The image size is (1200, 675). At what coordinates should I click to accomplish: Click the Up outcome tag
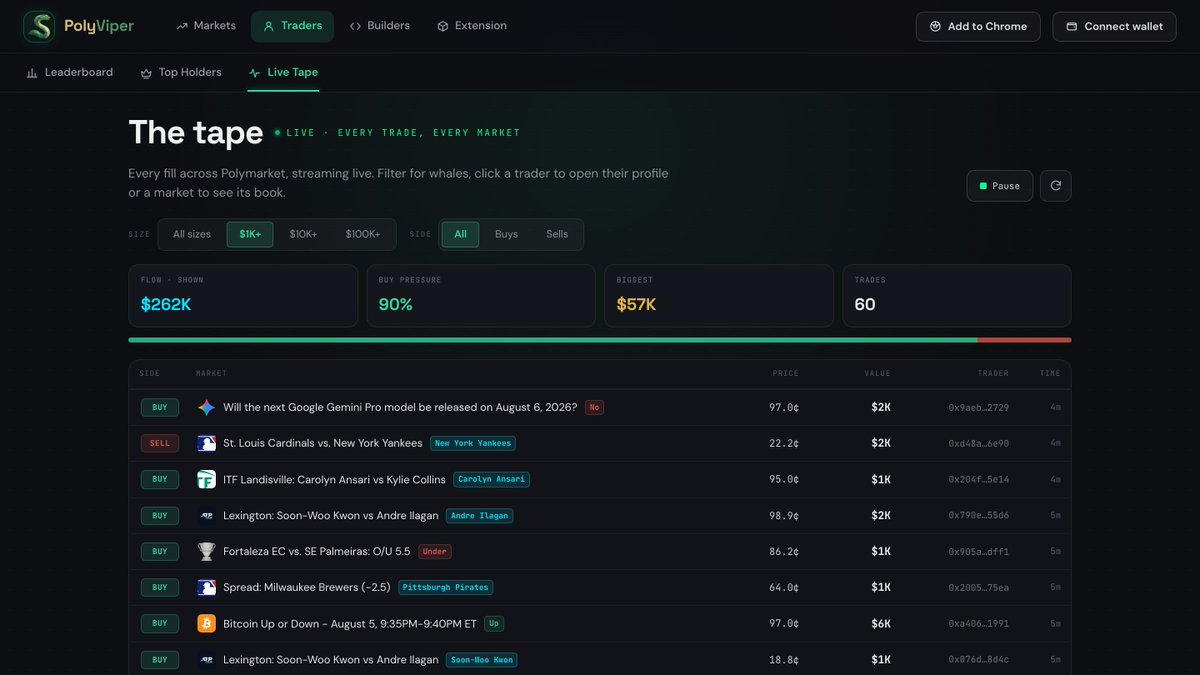tap(493, 623)
